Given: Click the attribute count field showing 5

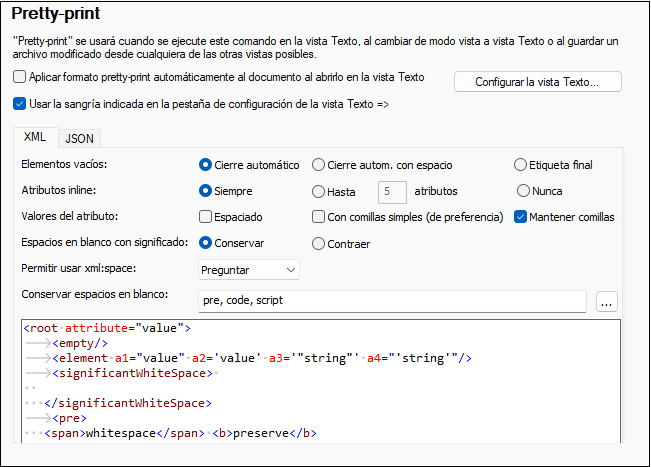Looking at the screenshot, I should 392,191.
